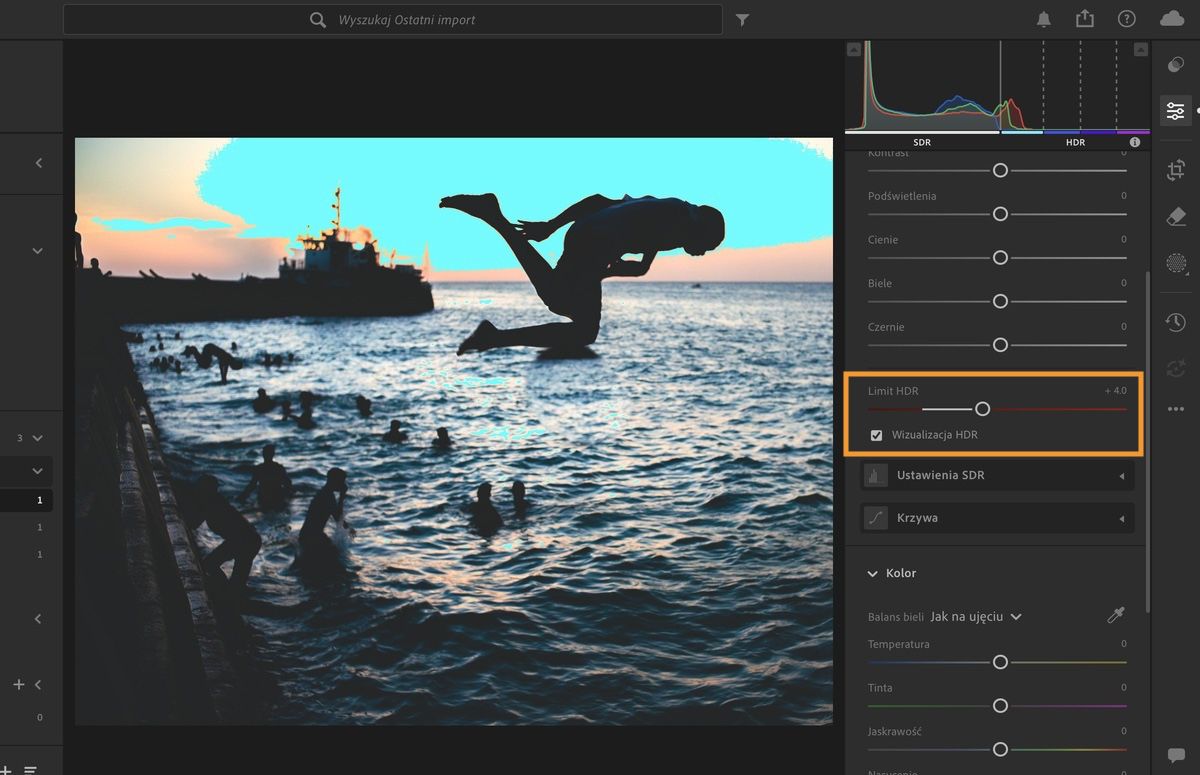Select the Edit sliders panel icon
The image size is (1200, 775).
click(x=1175, y=110)
